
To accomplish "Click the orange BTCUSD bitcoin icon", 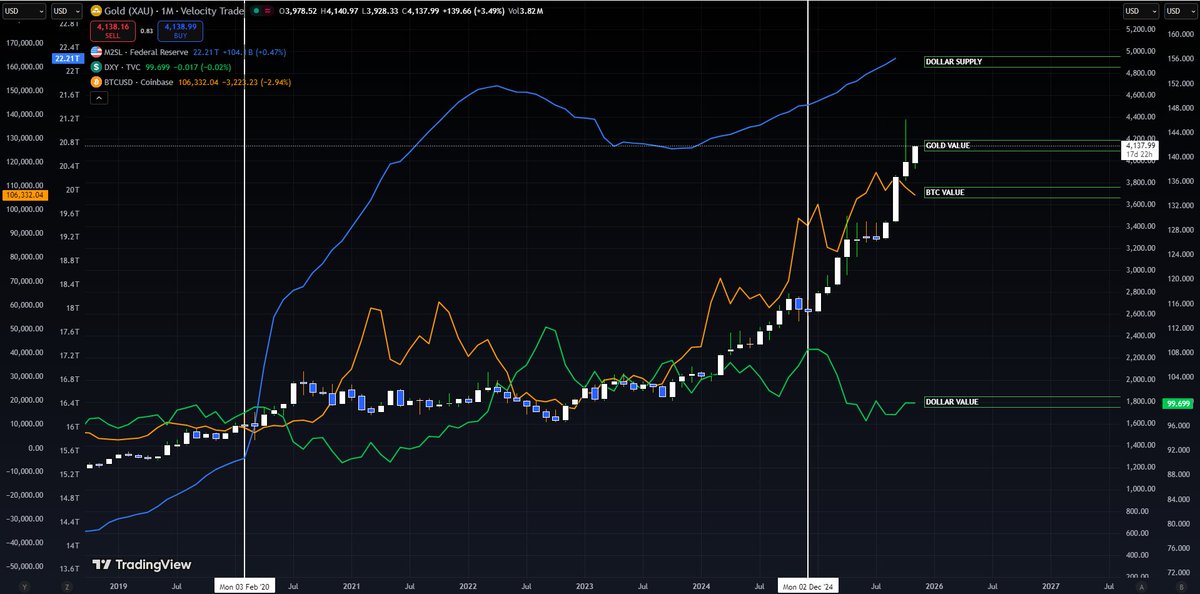I will [x=96, y=83].
